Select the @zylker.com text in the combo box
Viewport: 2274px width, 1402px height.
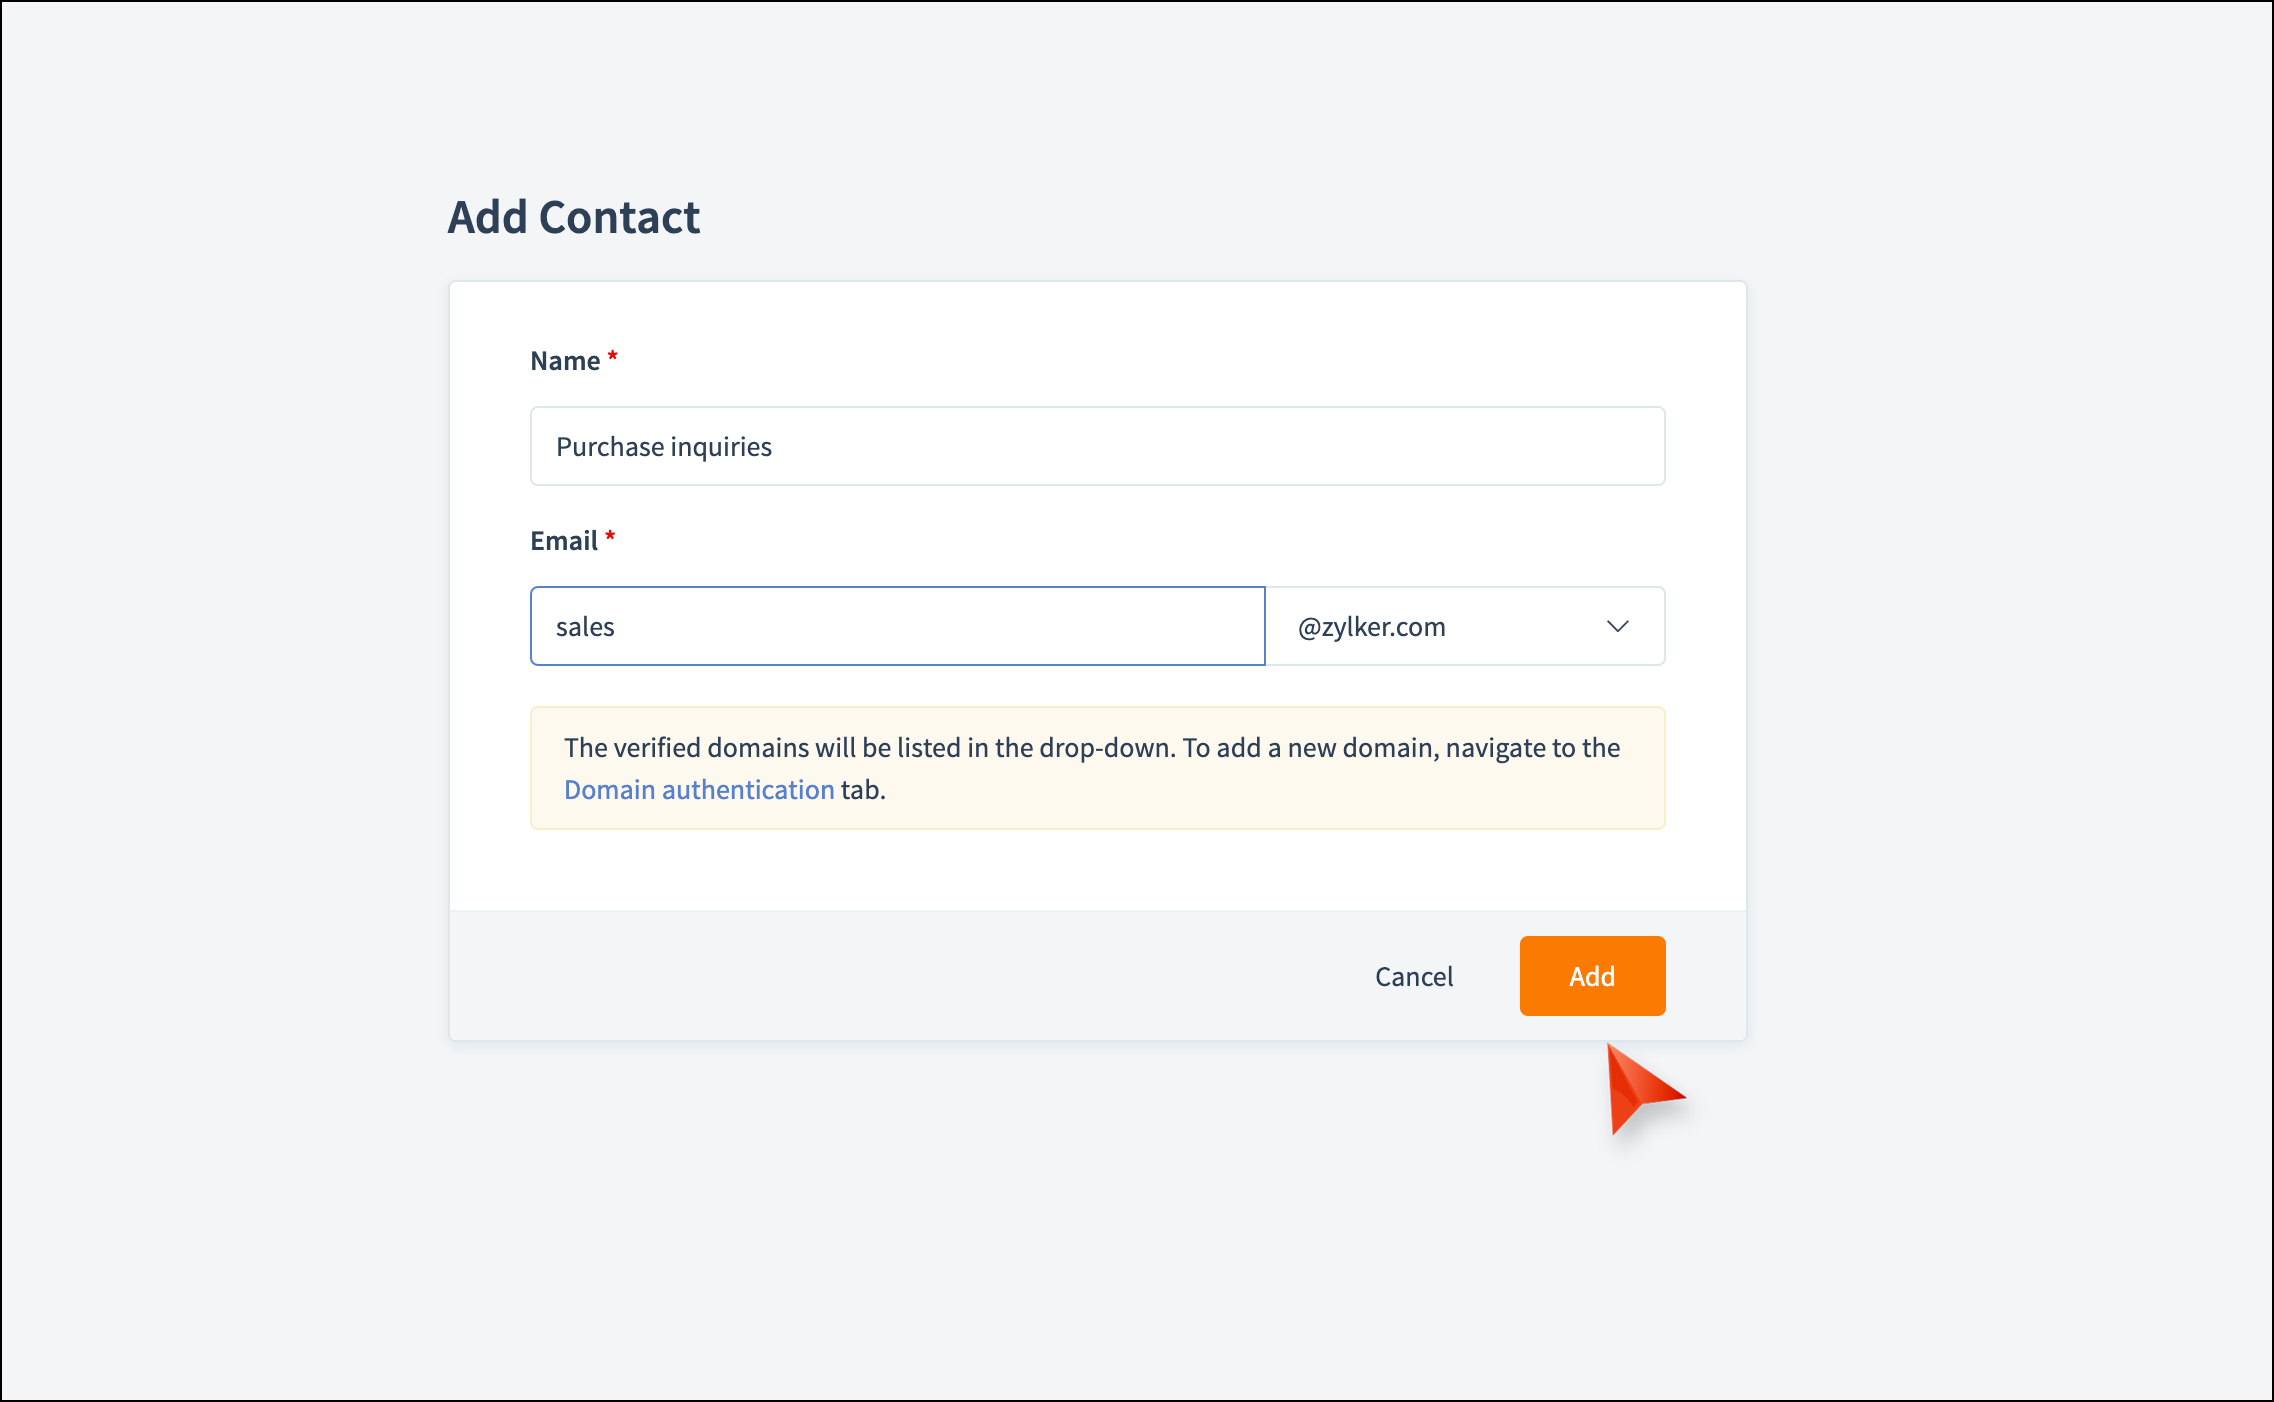[x=1371, y=627]
